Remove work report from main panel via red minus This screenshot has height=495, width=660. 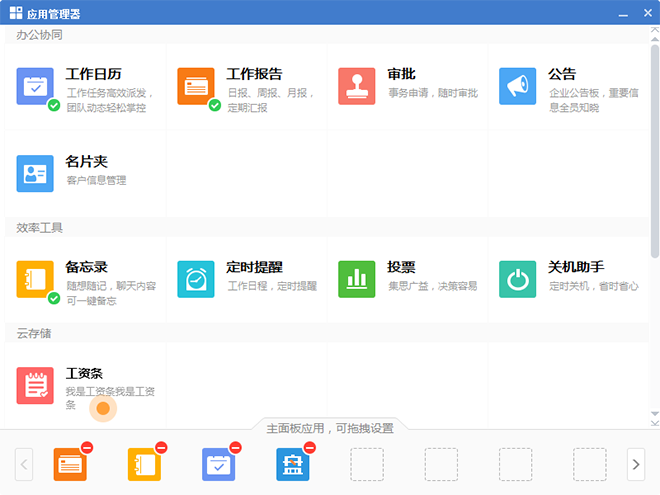point(87,447)
